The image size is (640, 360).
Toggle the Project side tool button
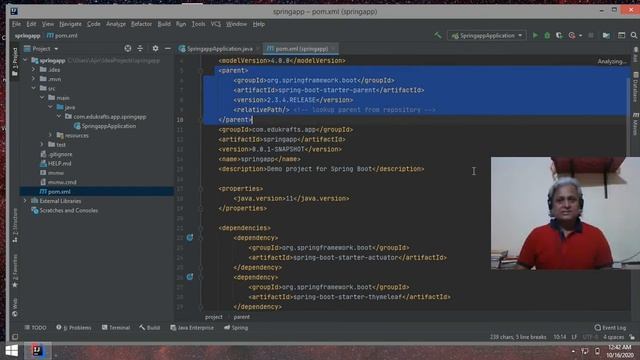point(15,62)
